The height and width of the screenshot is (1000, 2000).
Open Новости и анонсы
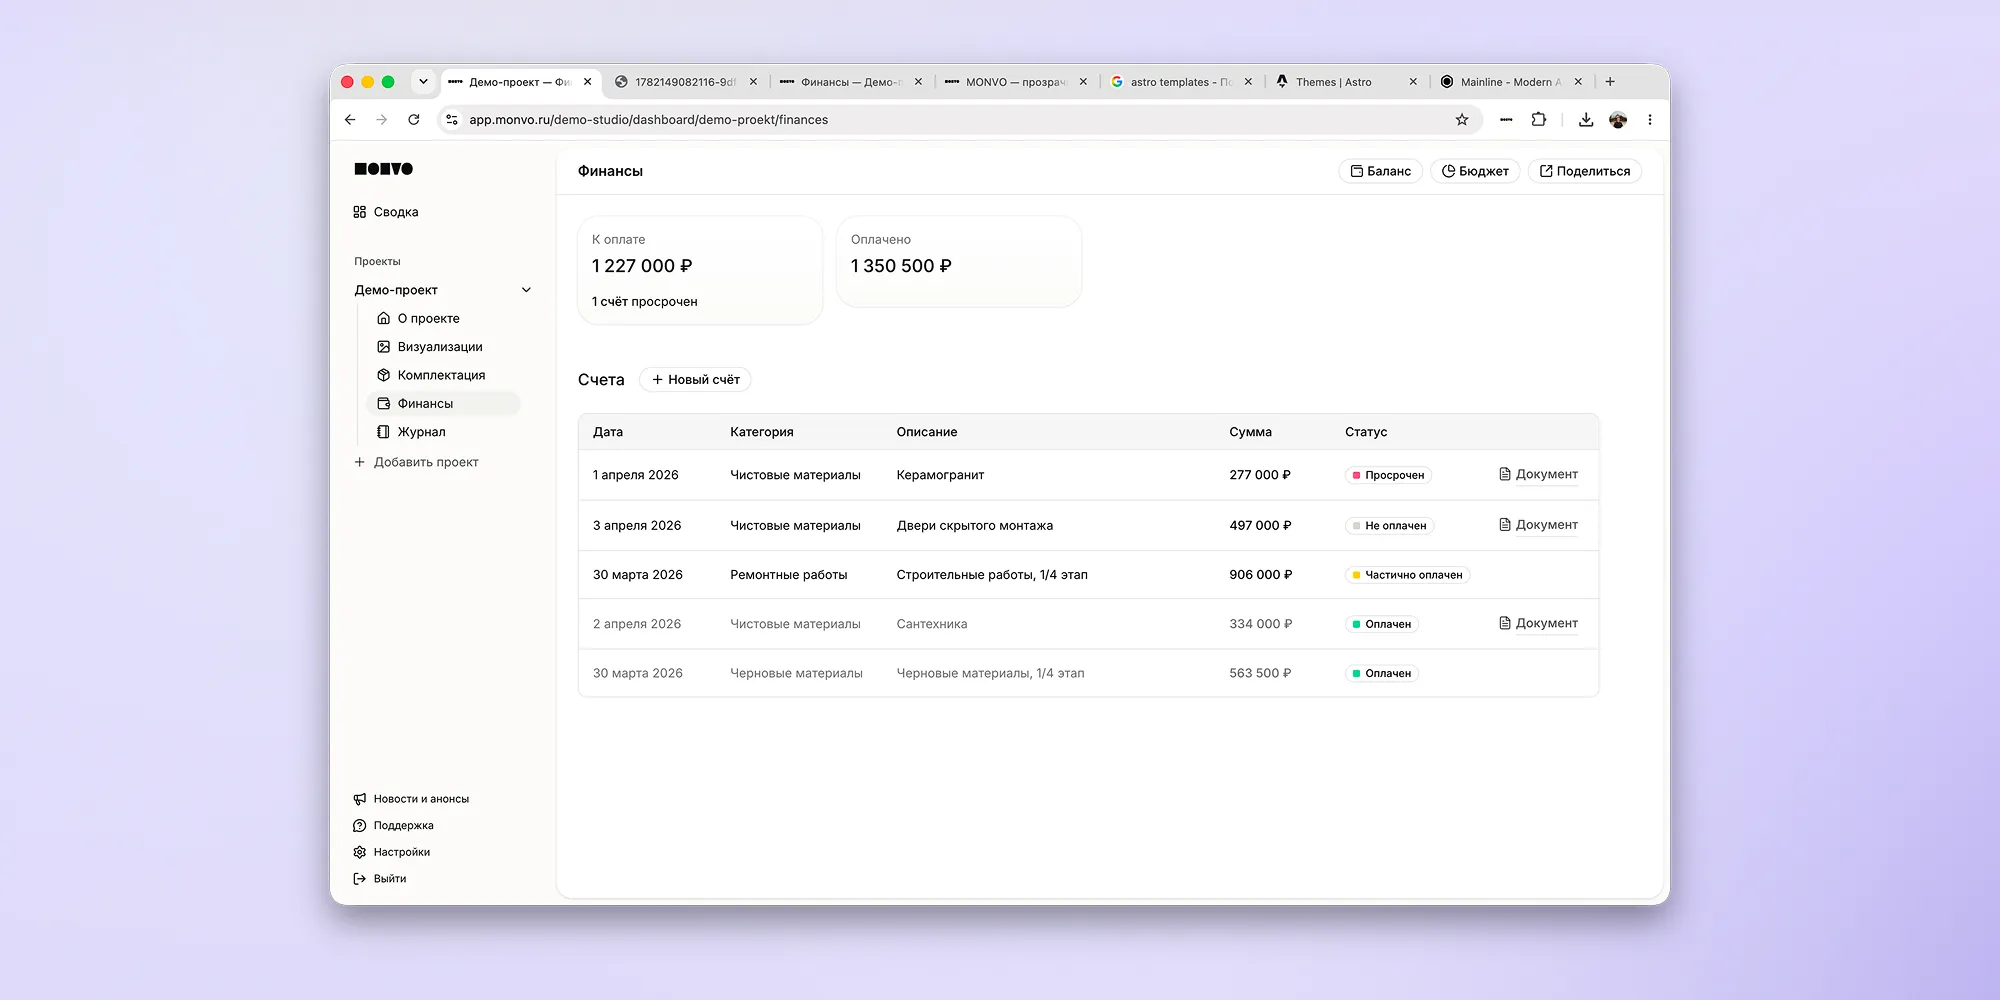[x=411, y=799]
